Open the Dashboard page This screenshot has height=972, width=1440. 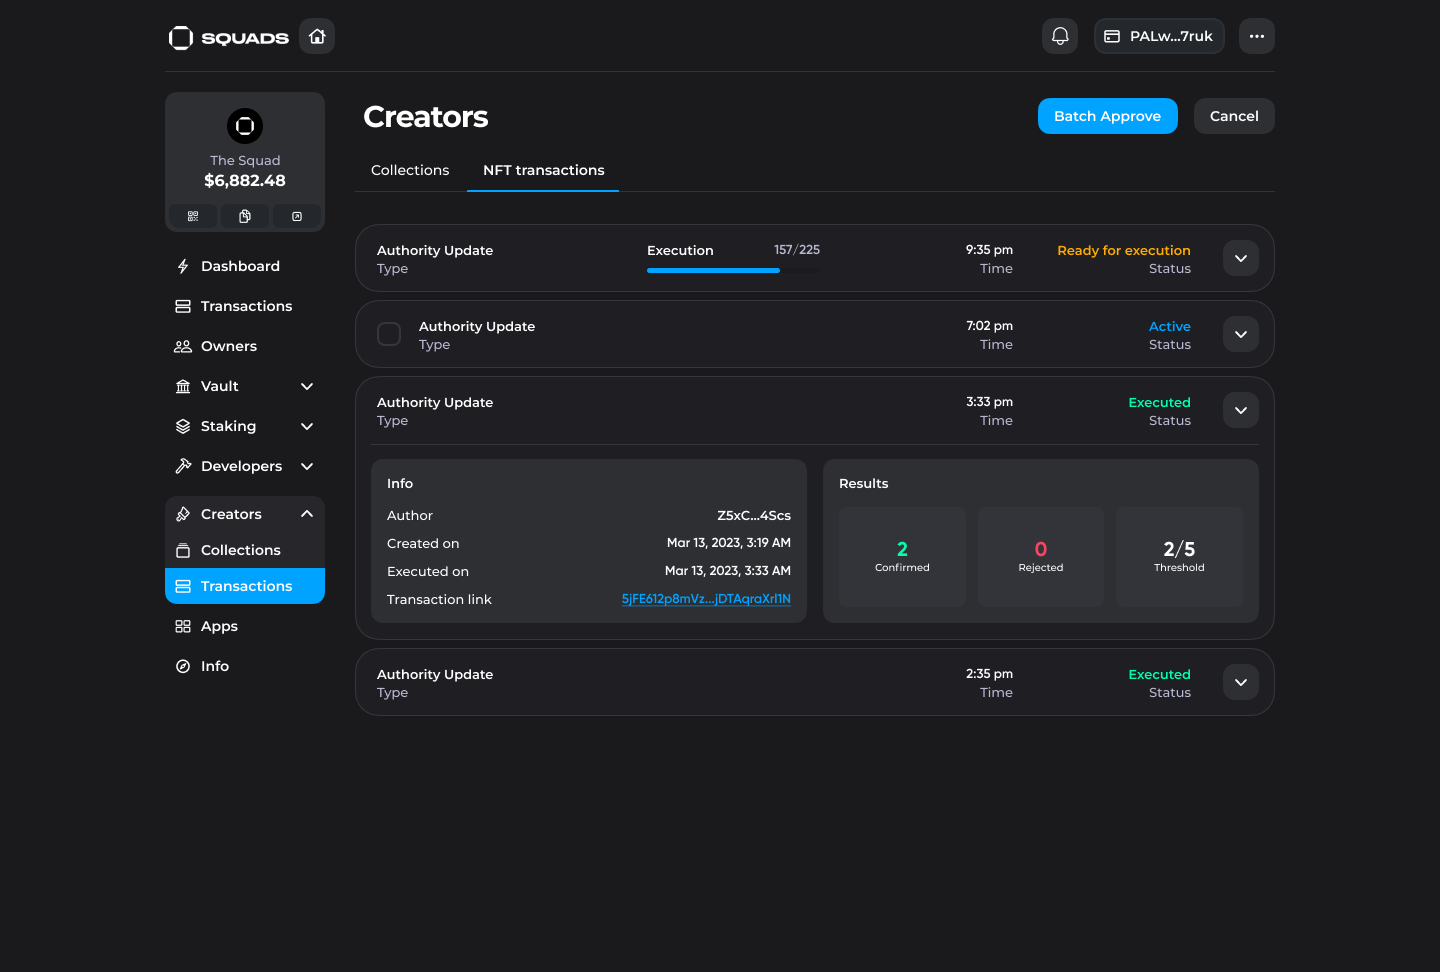tap(240, 266)
